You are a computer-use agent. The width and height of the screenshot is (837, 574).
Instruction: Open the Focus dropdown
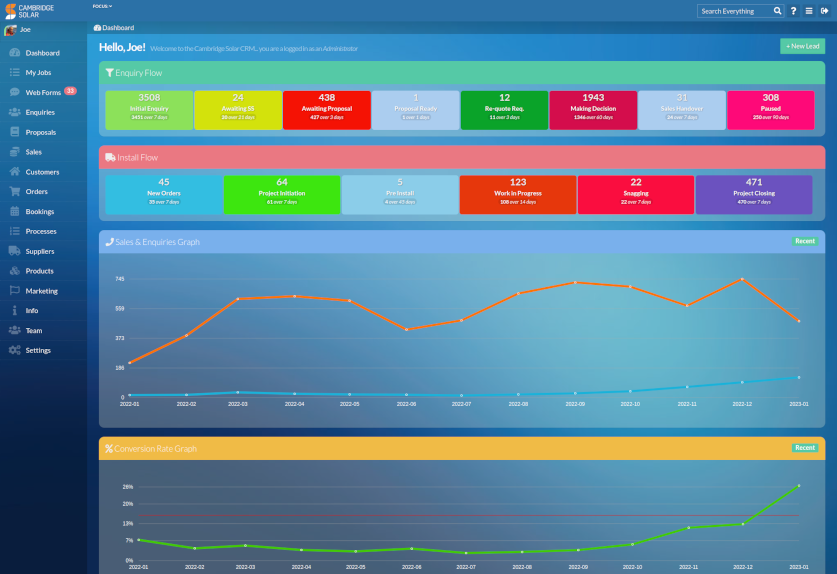[x=102, y=6]
